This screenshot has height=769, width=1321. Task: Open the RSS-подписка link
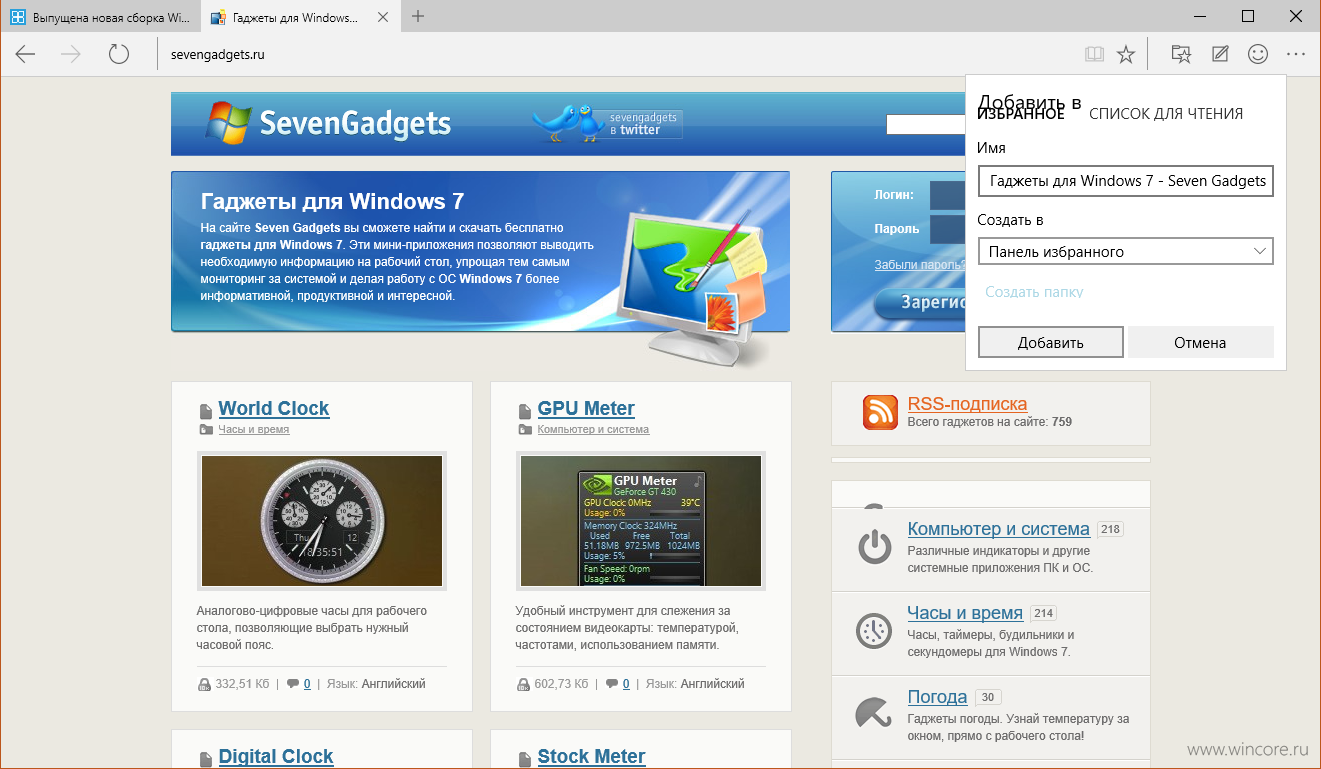click(x=967, y=404)
